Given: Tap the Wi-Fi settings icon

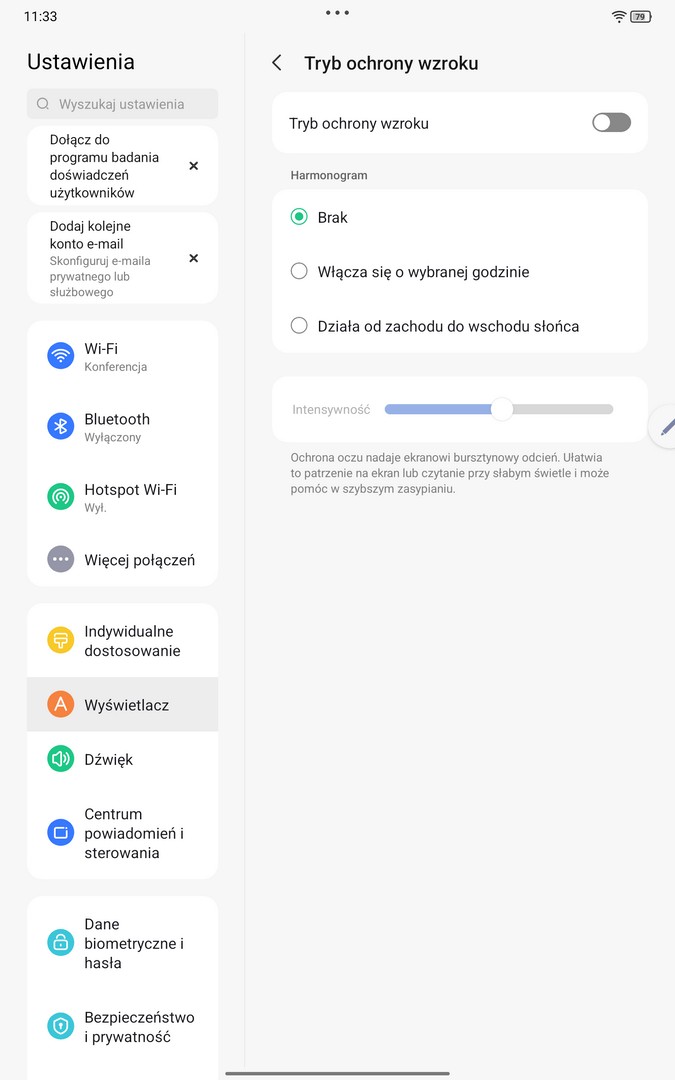Looking at the screenshot, I should click(61, 356).
